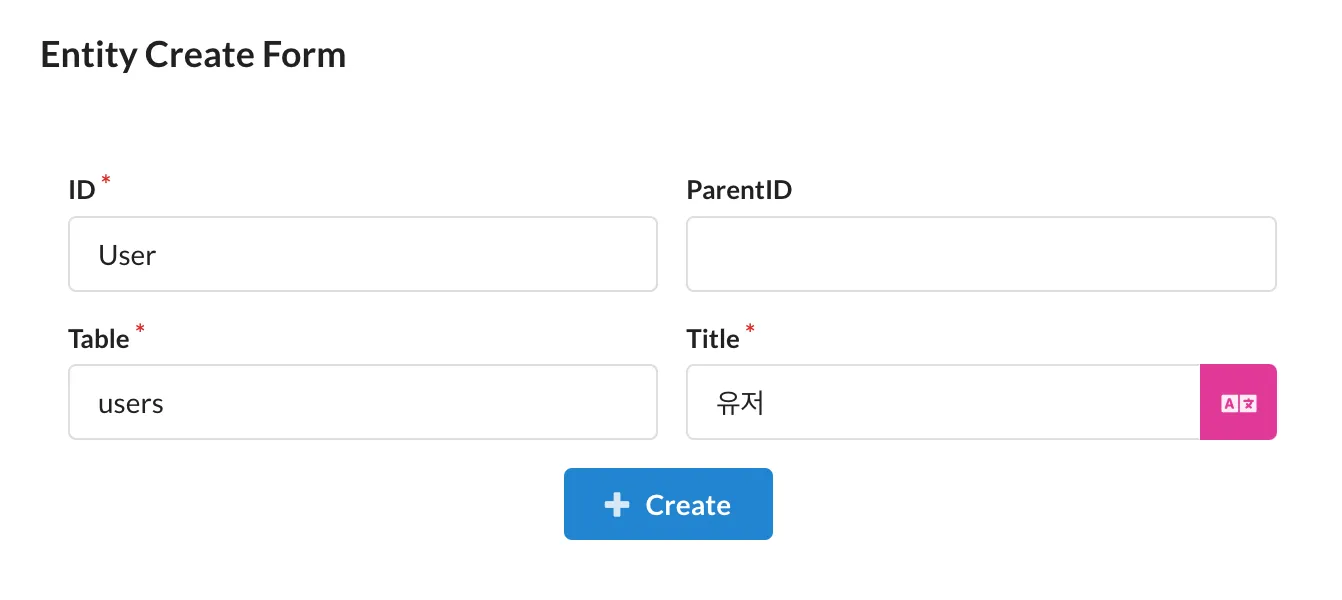Click the word 'Create' on the blue button

(690, 505)
